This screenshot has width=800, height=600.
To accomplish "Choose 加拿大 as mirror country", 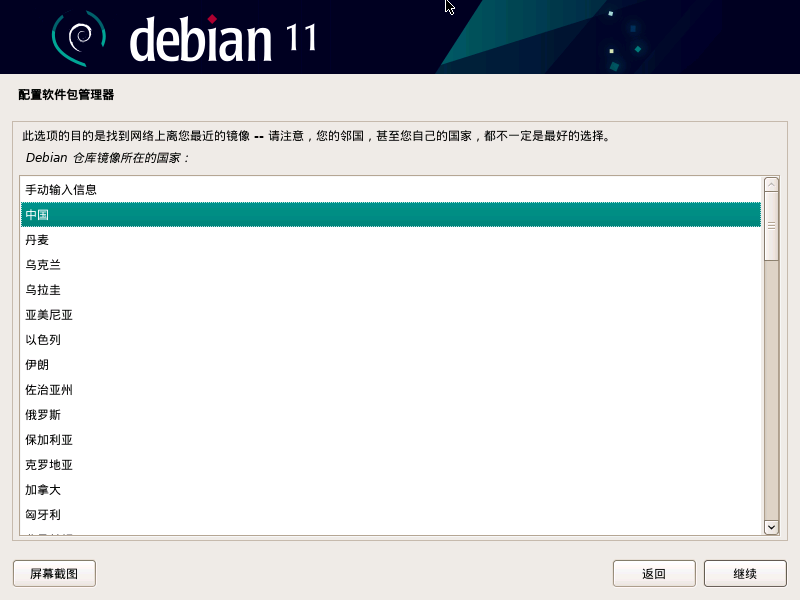I will [x=44, y=490].
